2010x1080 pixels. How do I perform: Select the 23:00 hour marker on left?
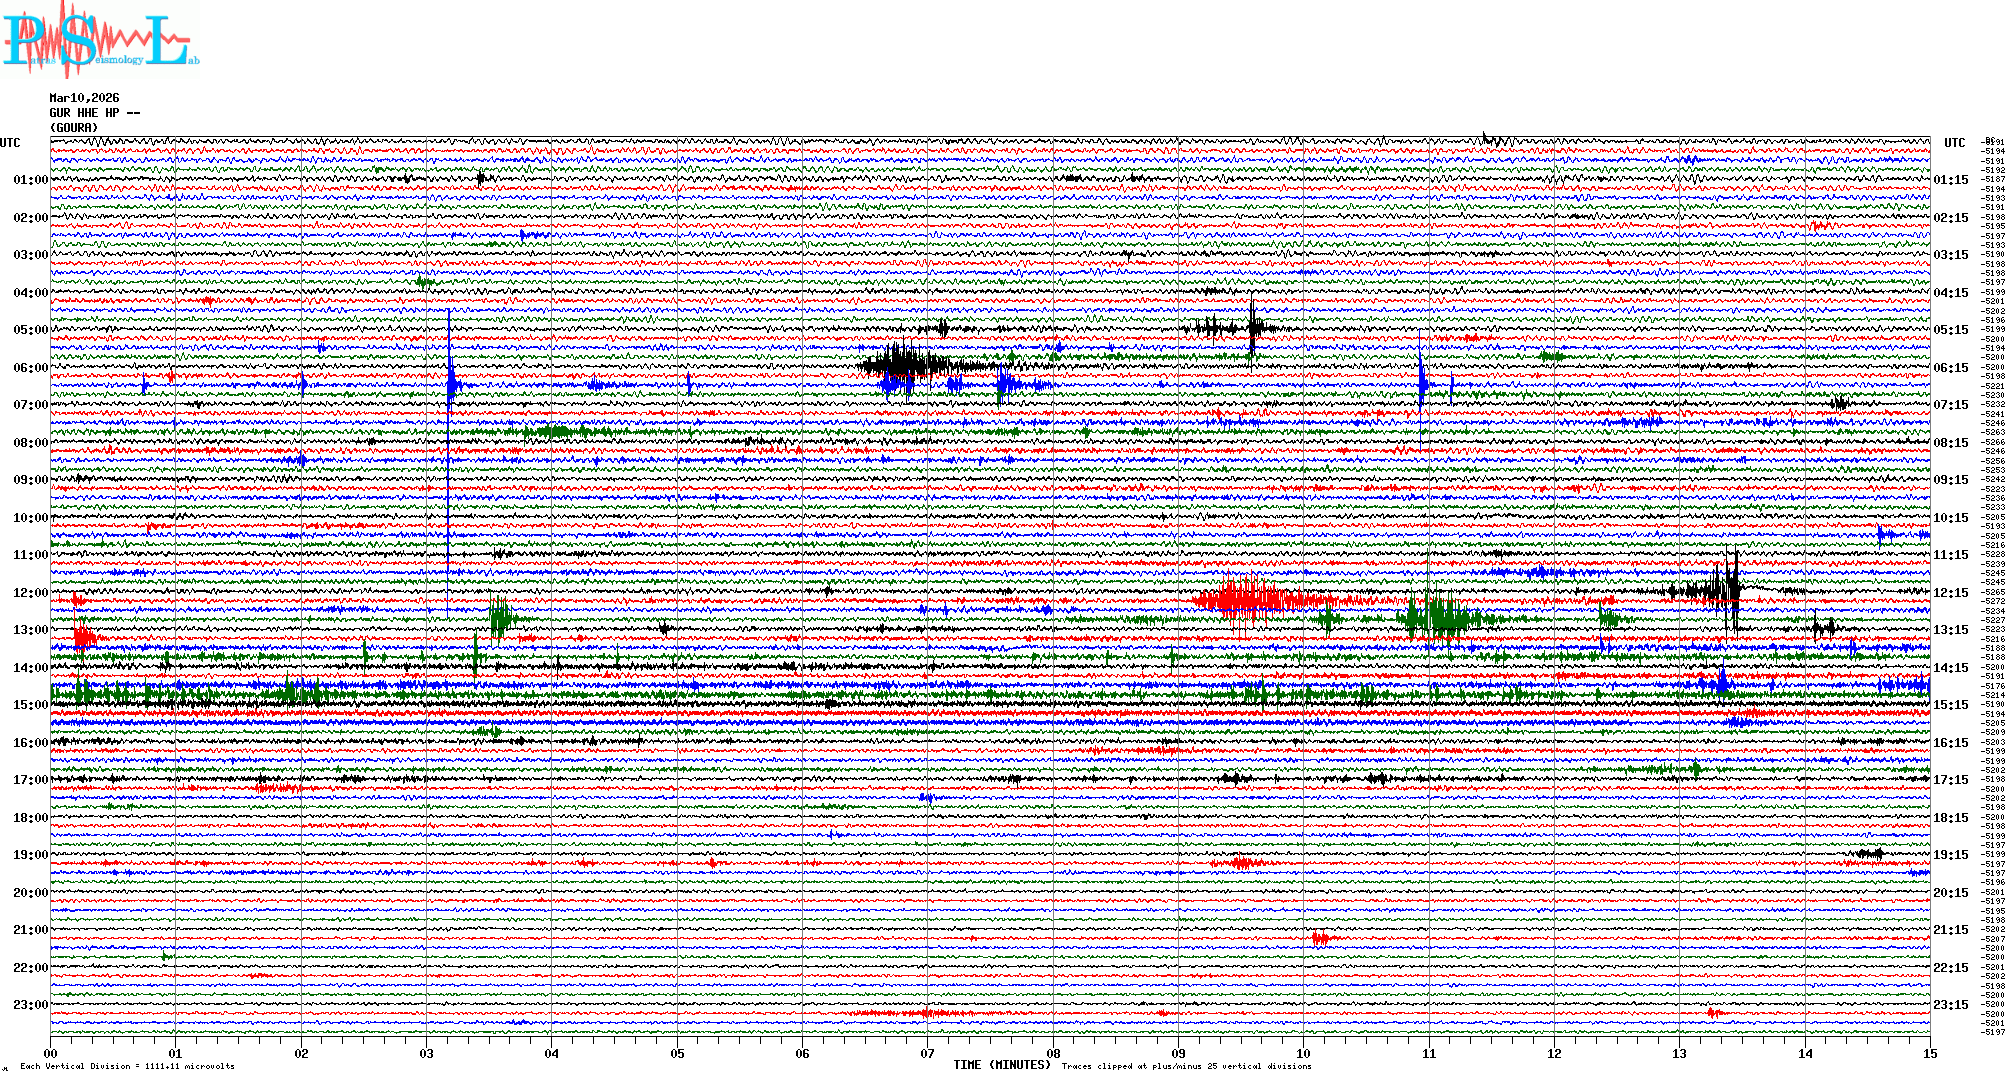[x=30, y=1005]
